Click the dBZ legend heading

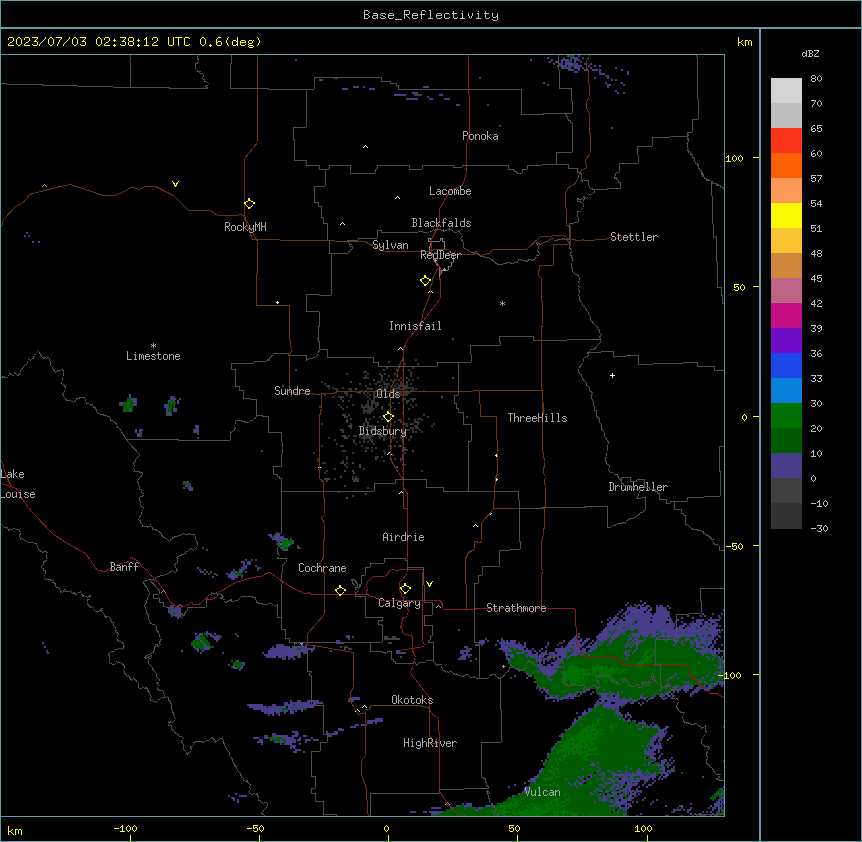point(810,54)
